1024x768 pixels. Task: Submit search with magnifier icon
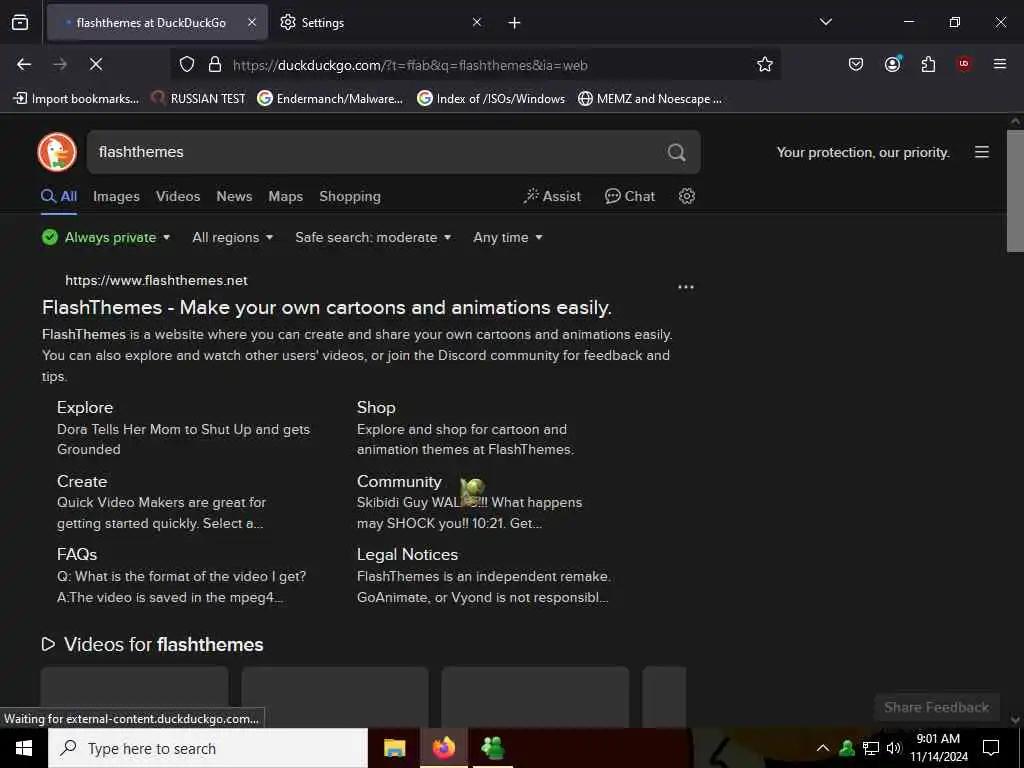point(677,152)
